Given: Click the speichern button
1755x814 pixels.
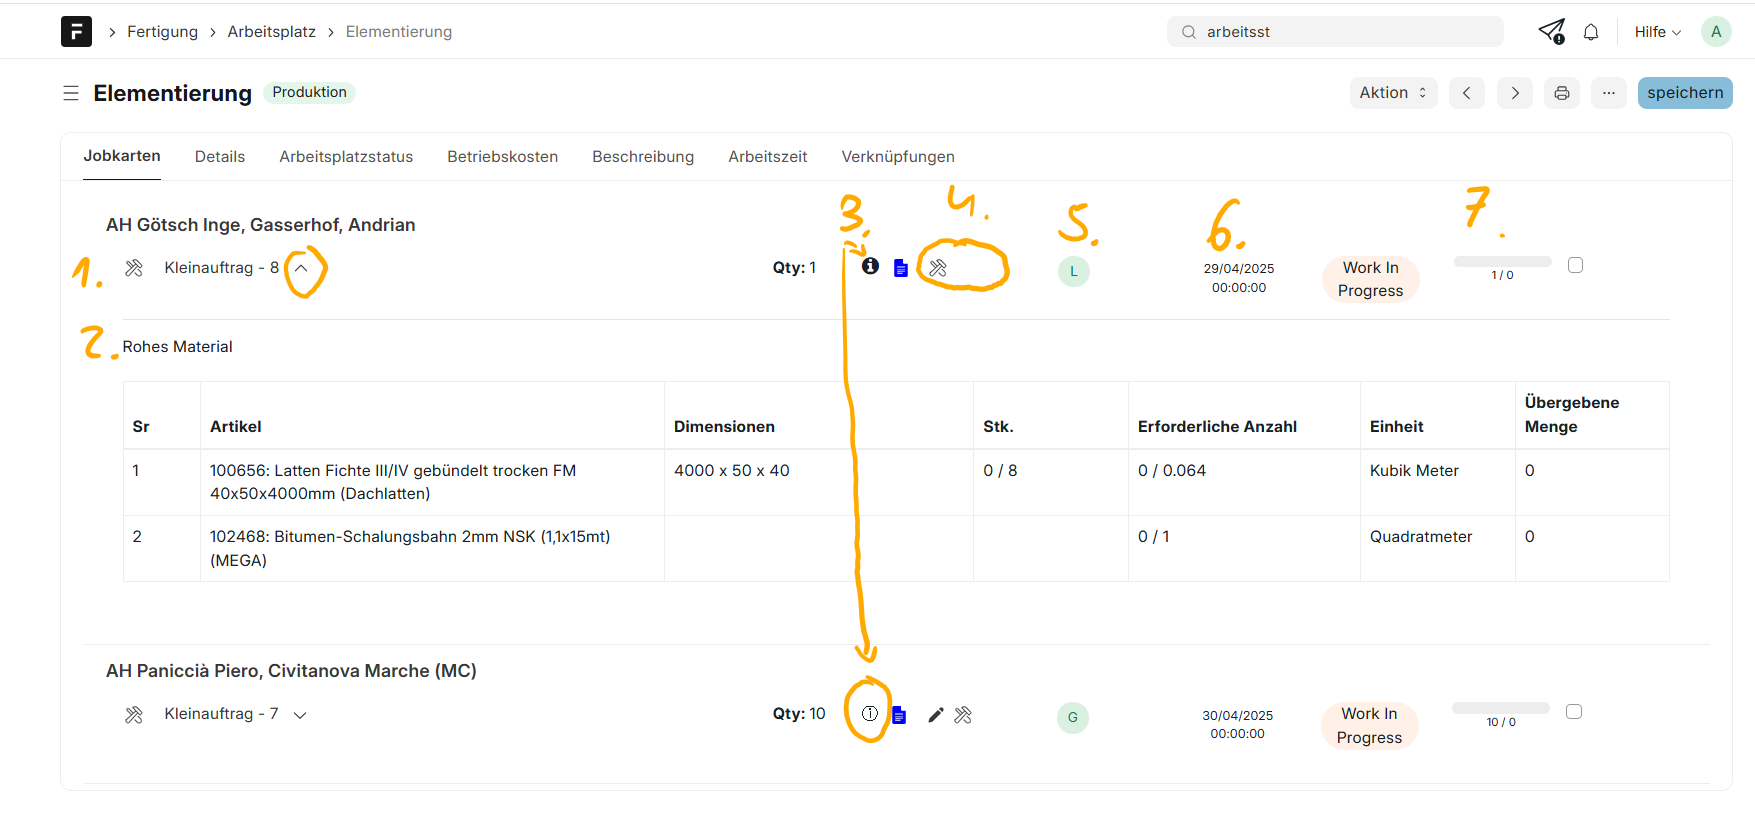Looking at the screenshot, I should point(1684,93).
